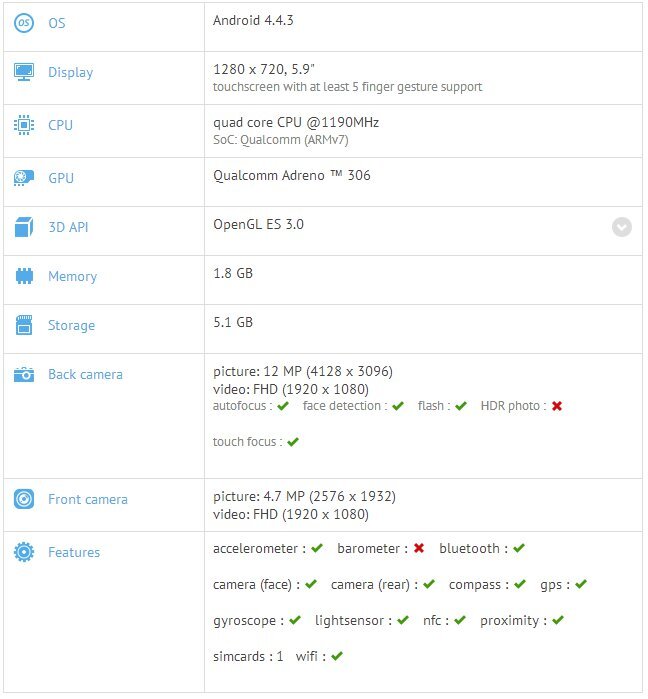Viewport: 648px width, 699px height.
Task: Select the Features row label
Action: coord(74,552)
